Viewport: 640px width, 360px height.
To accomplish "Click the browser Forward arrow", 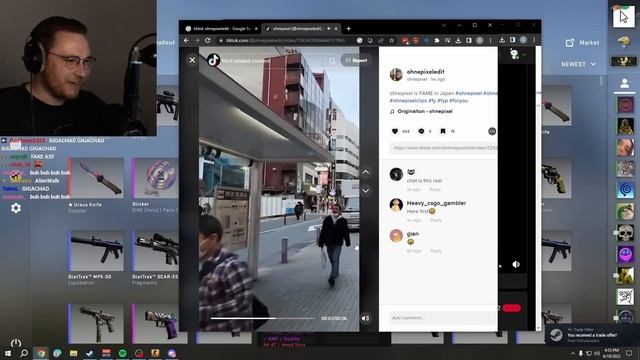I will [x=197, y=40].
